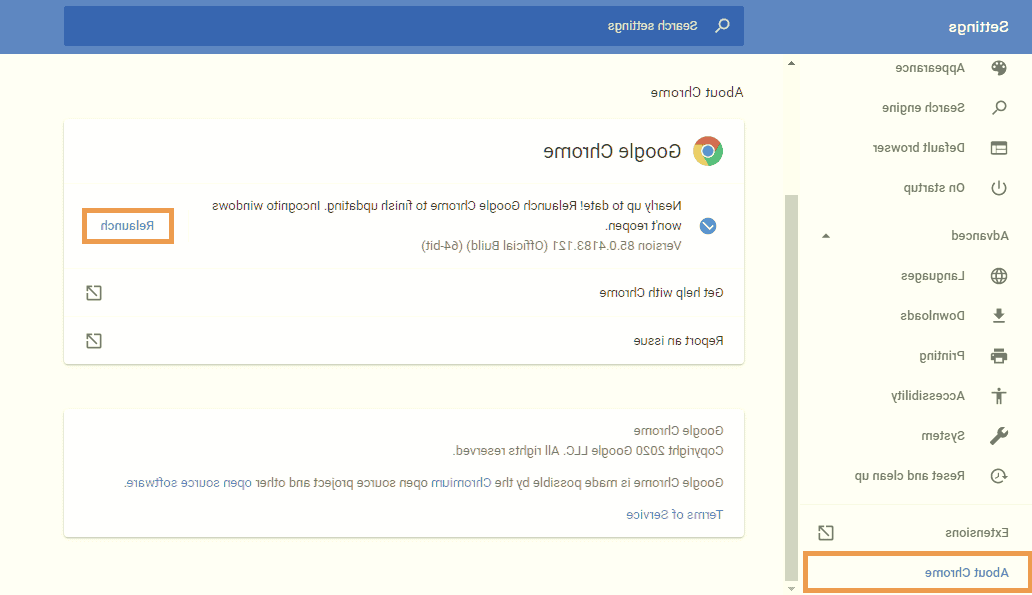The image size is (1032, 595).
Task: Collapse the Advanced section in sidebar
Action: click(825, 236)
